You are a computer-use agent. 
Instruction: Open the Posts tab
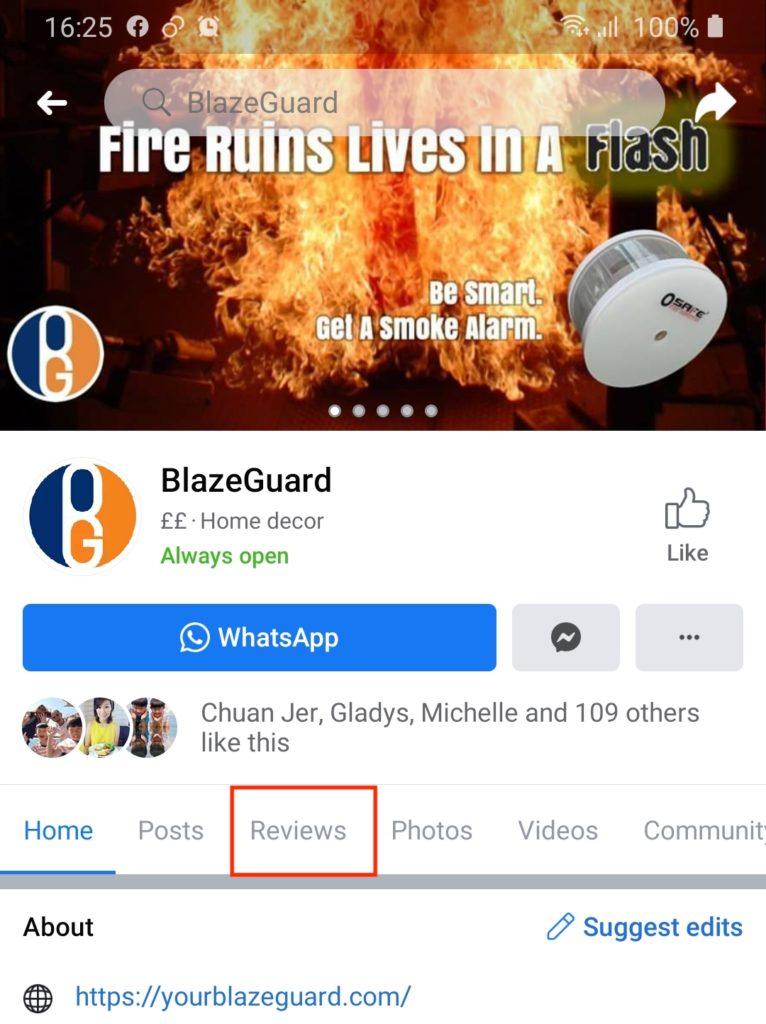pyautogui.click(x=170, y=831)
